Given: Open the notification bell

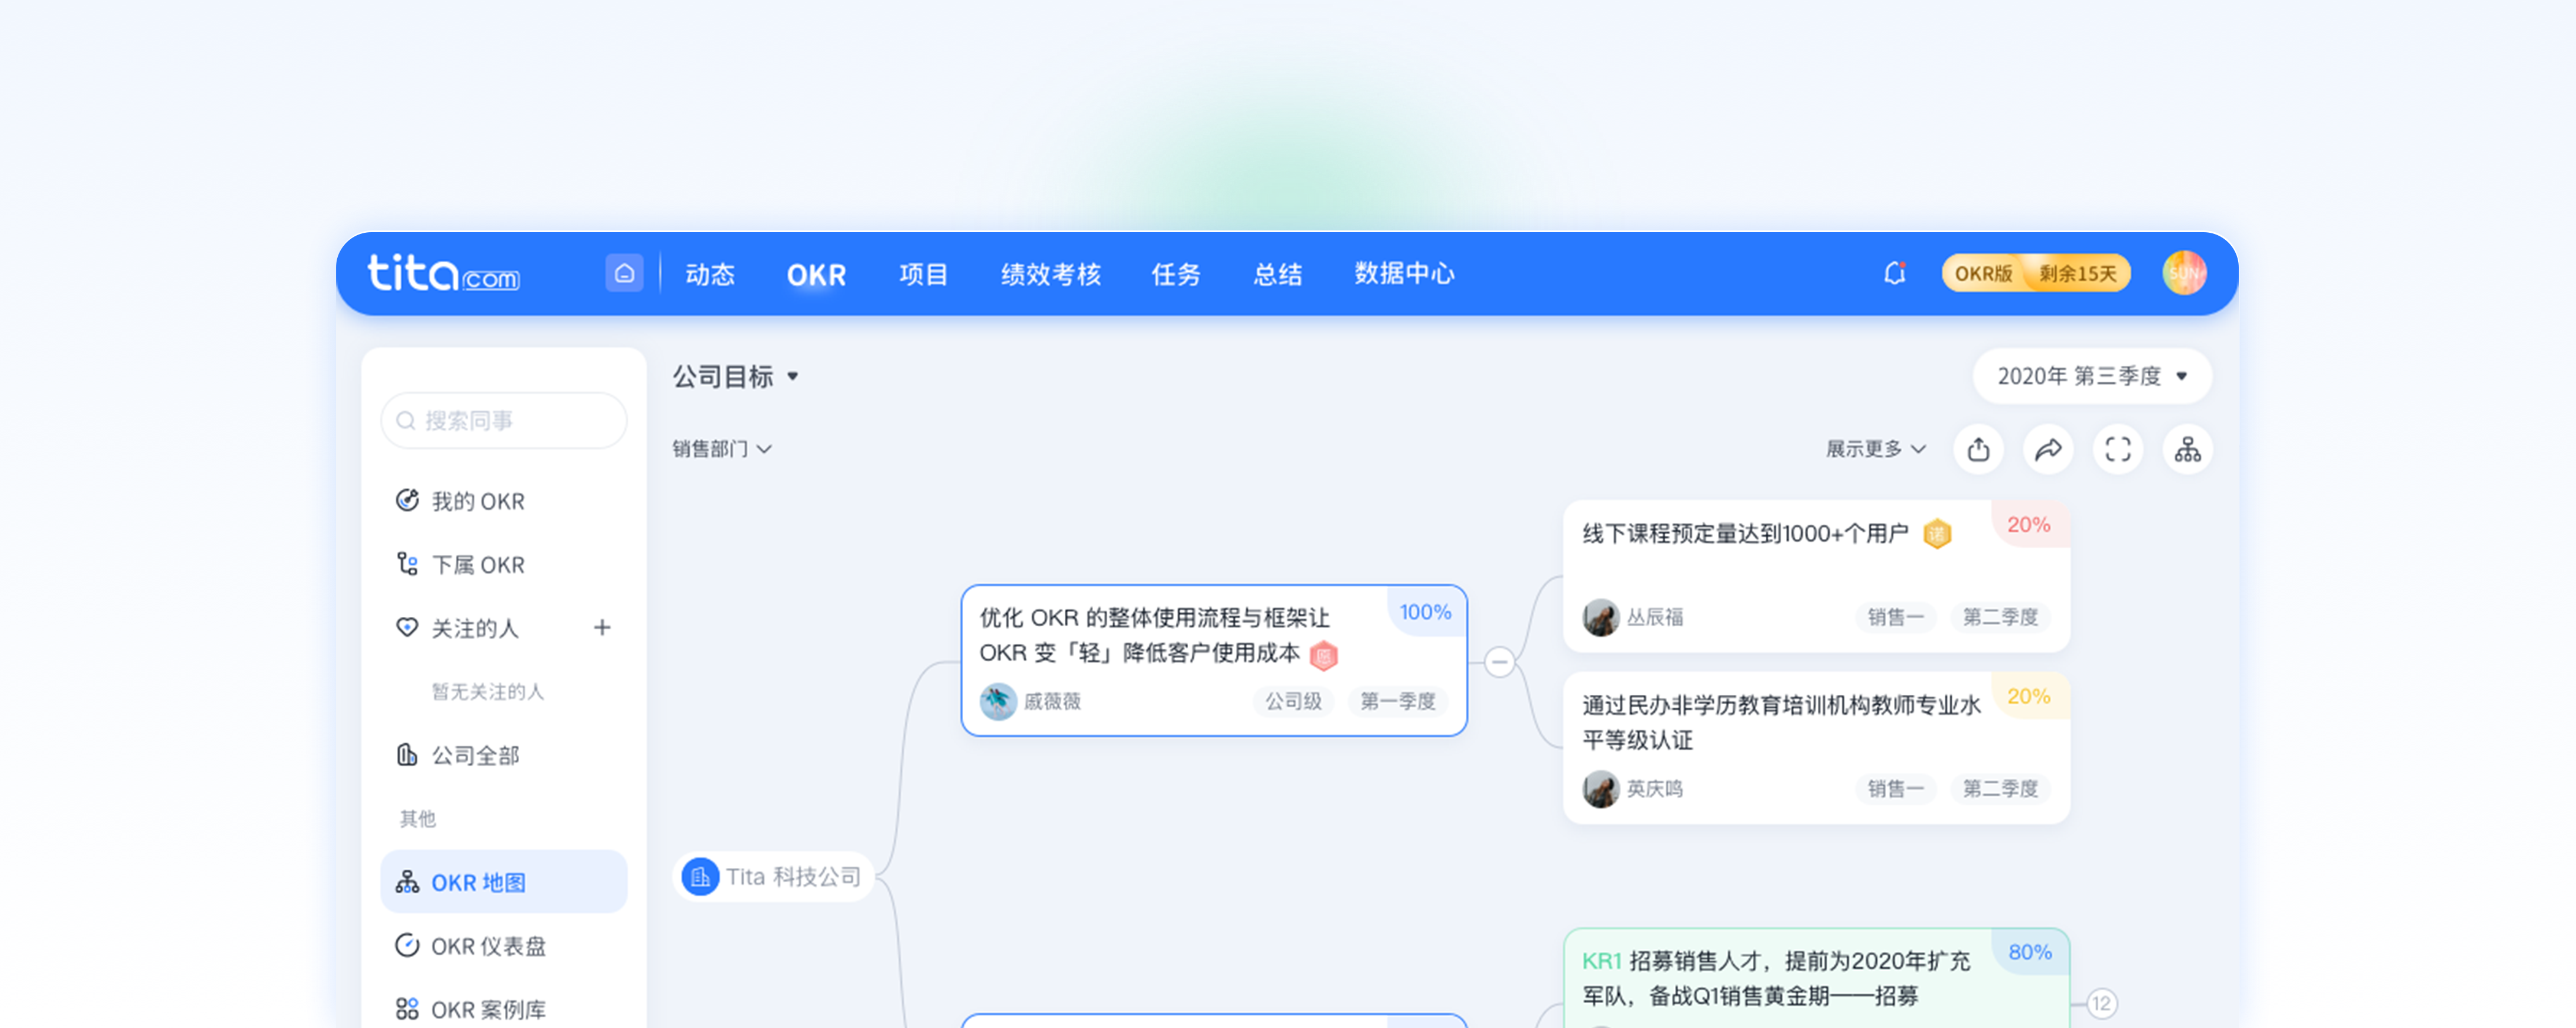Looking at the screenshot, I should point(1894,273).
